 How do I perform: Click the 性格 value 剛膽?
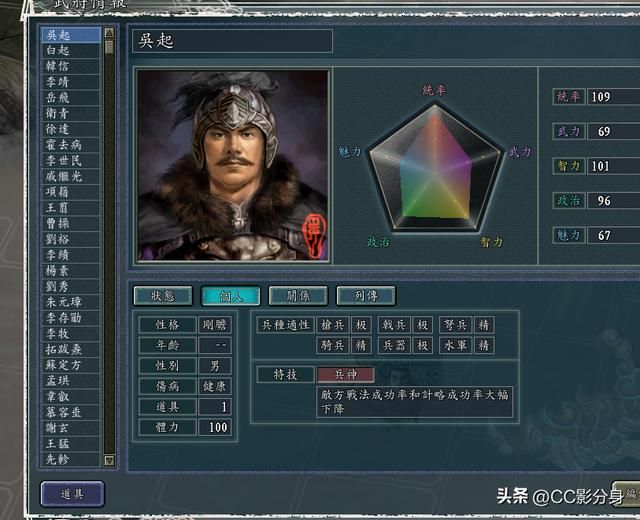215,325
